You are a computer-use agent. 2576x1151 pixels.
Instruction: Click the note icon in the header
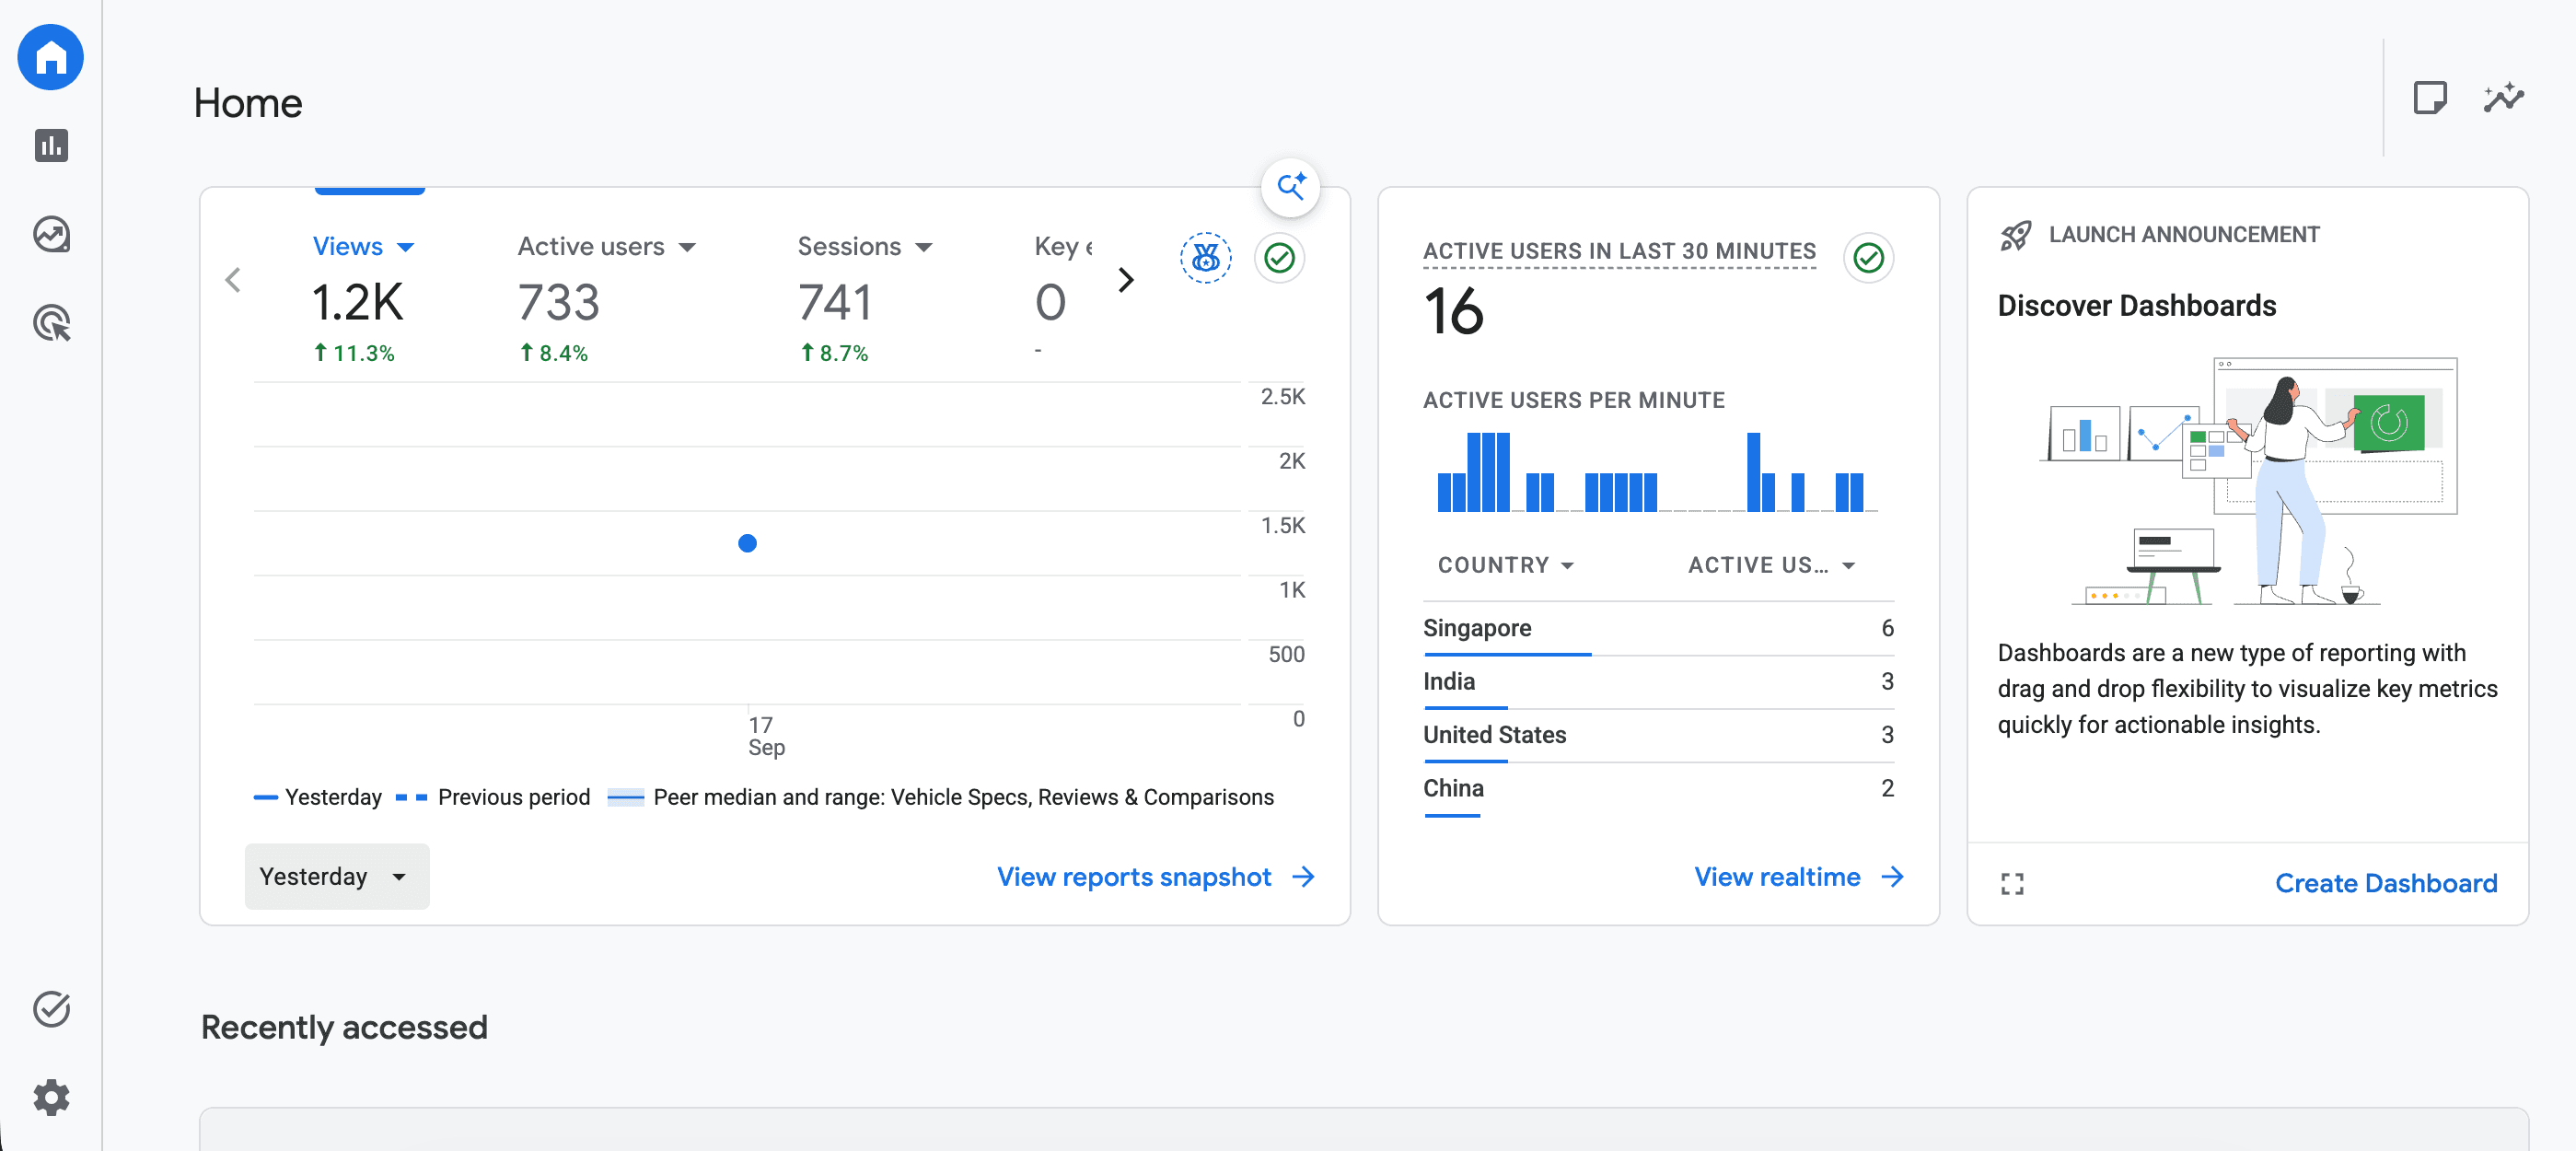(2429, 98)
